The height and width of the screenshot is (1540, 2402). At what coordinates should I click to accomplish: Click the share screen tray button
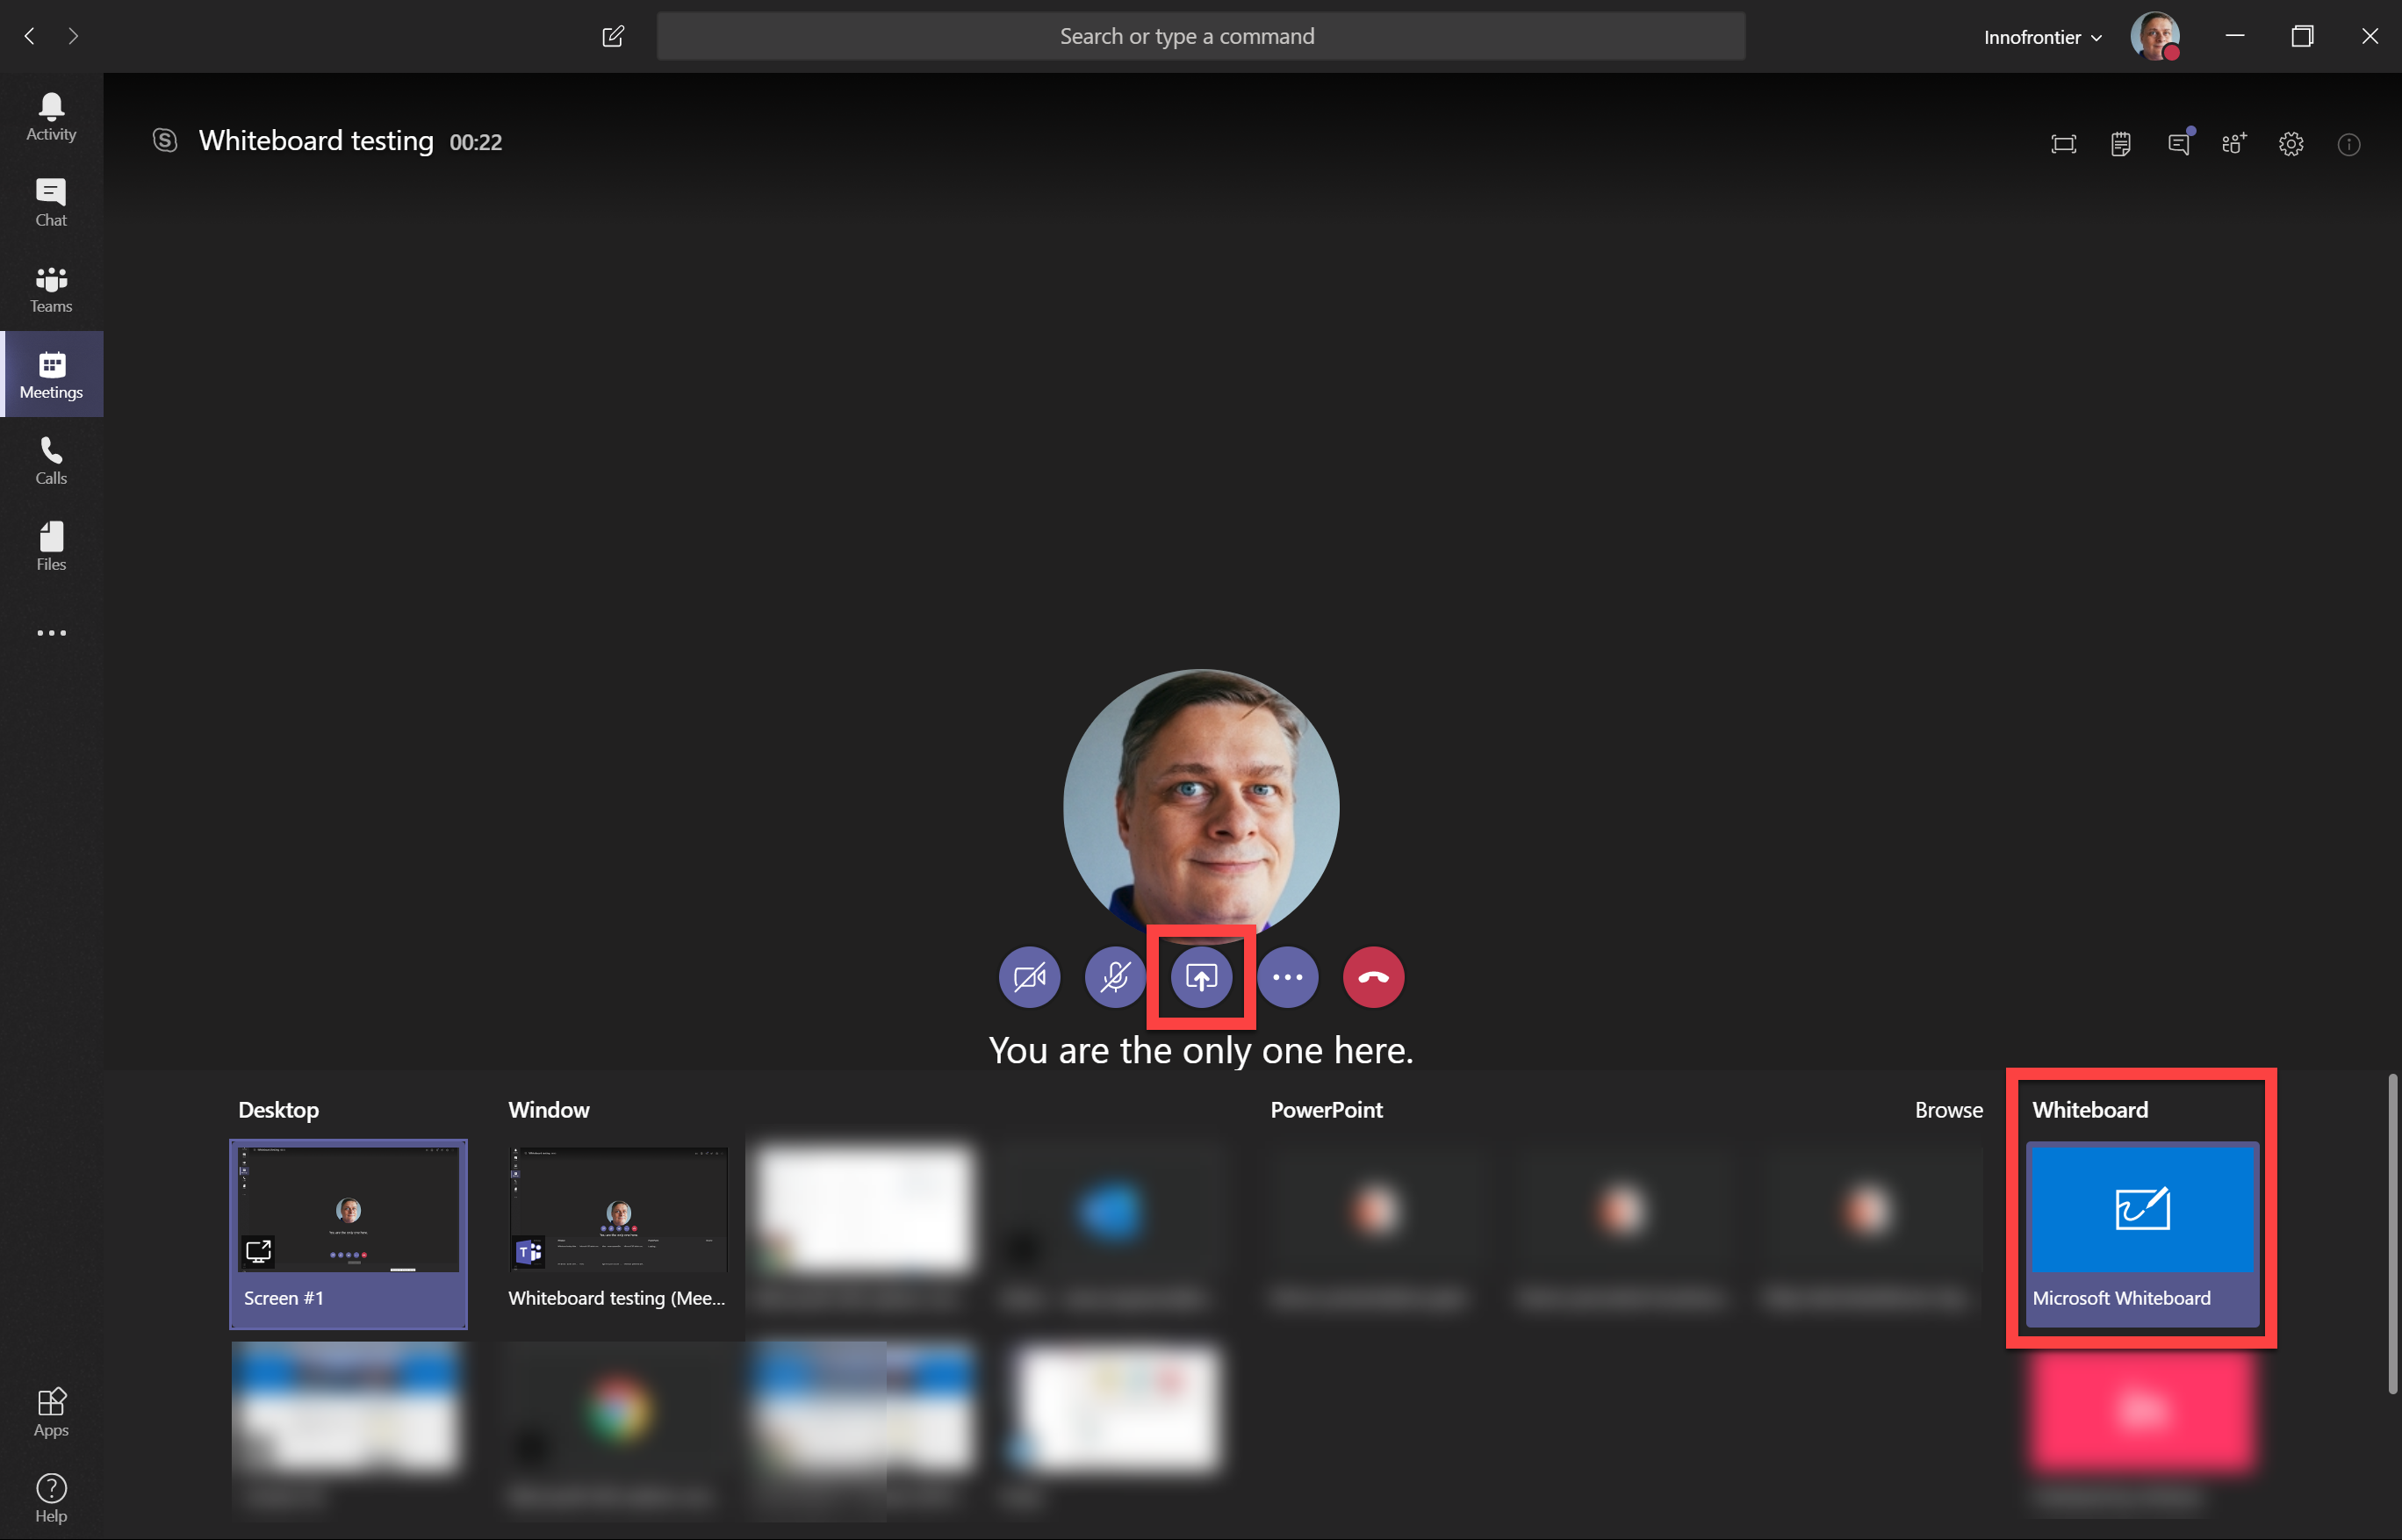tap(1201, 977)
